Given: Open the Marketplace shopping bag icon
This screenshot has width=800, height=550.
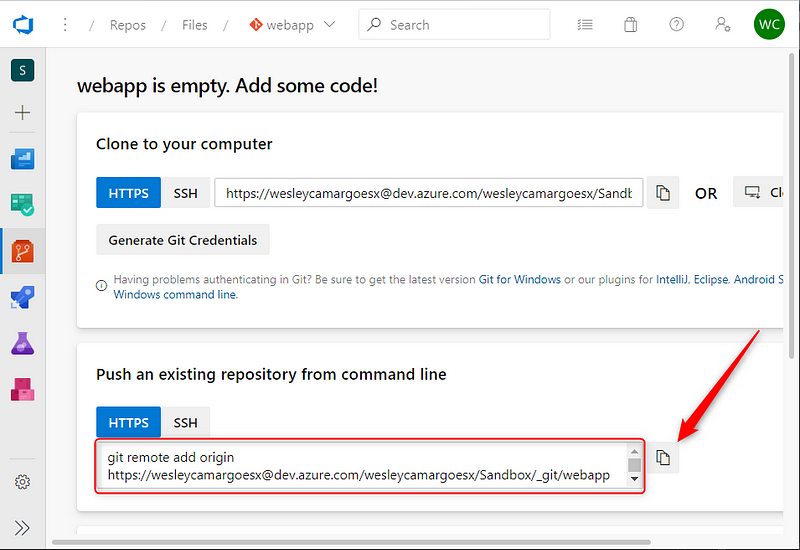Looking at the screenshot, I should (630, 25).
